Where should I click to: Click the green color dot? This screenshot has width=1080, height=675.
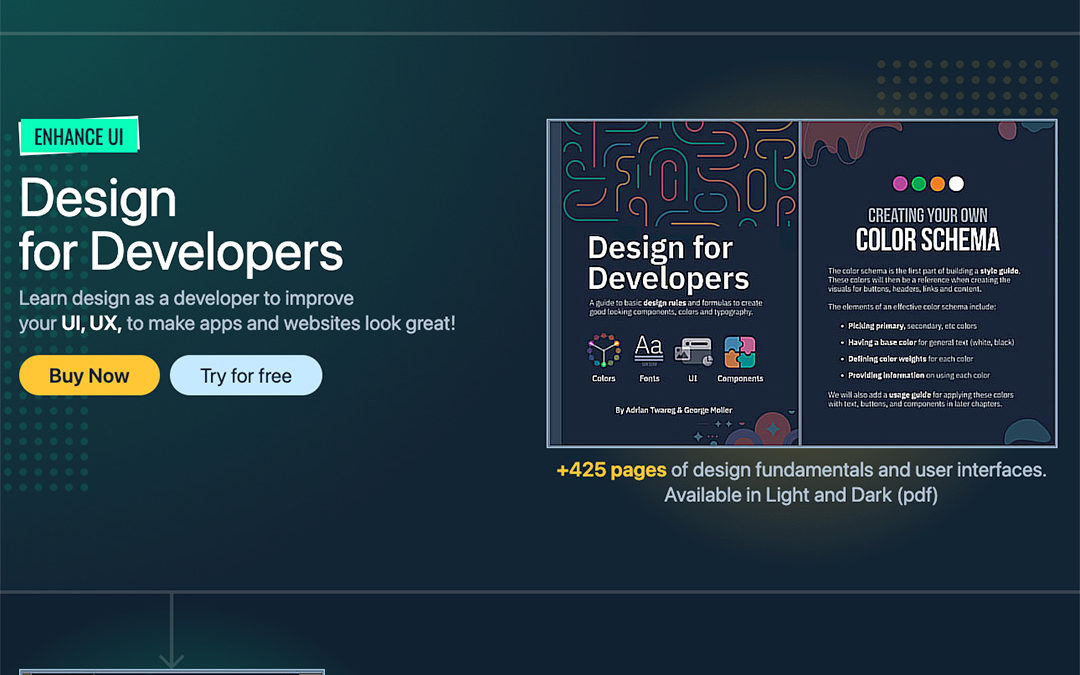[918, 183]
